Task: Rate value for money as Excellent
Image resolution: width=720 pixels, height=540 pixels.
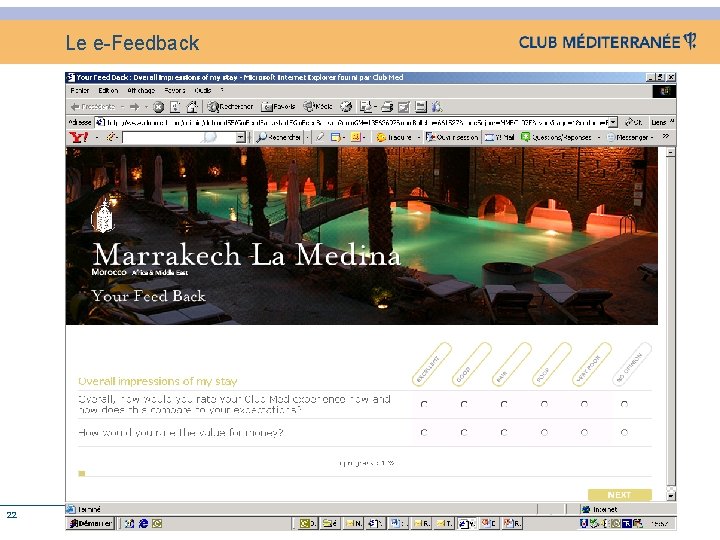Action: coord(424,433)
